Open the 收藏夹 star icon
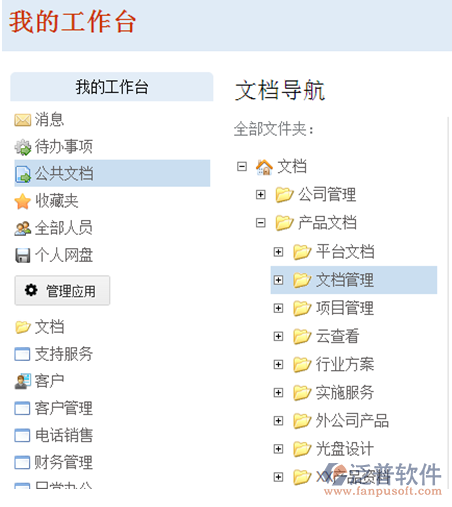This screenshot has height=507, width=452. click(x=22, y=201)
